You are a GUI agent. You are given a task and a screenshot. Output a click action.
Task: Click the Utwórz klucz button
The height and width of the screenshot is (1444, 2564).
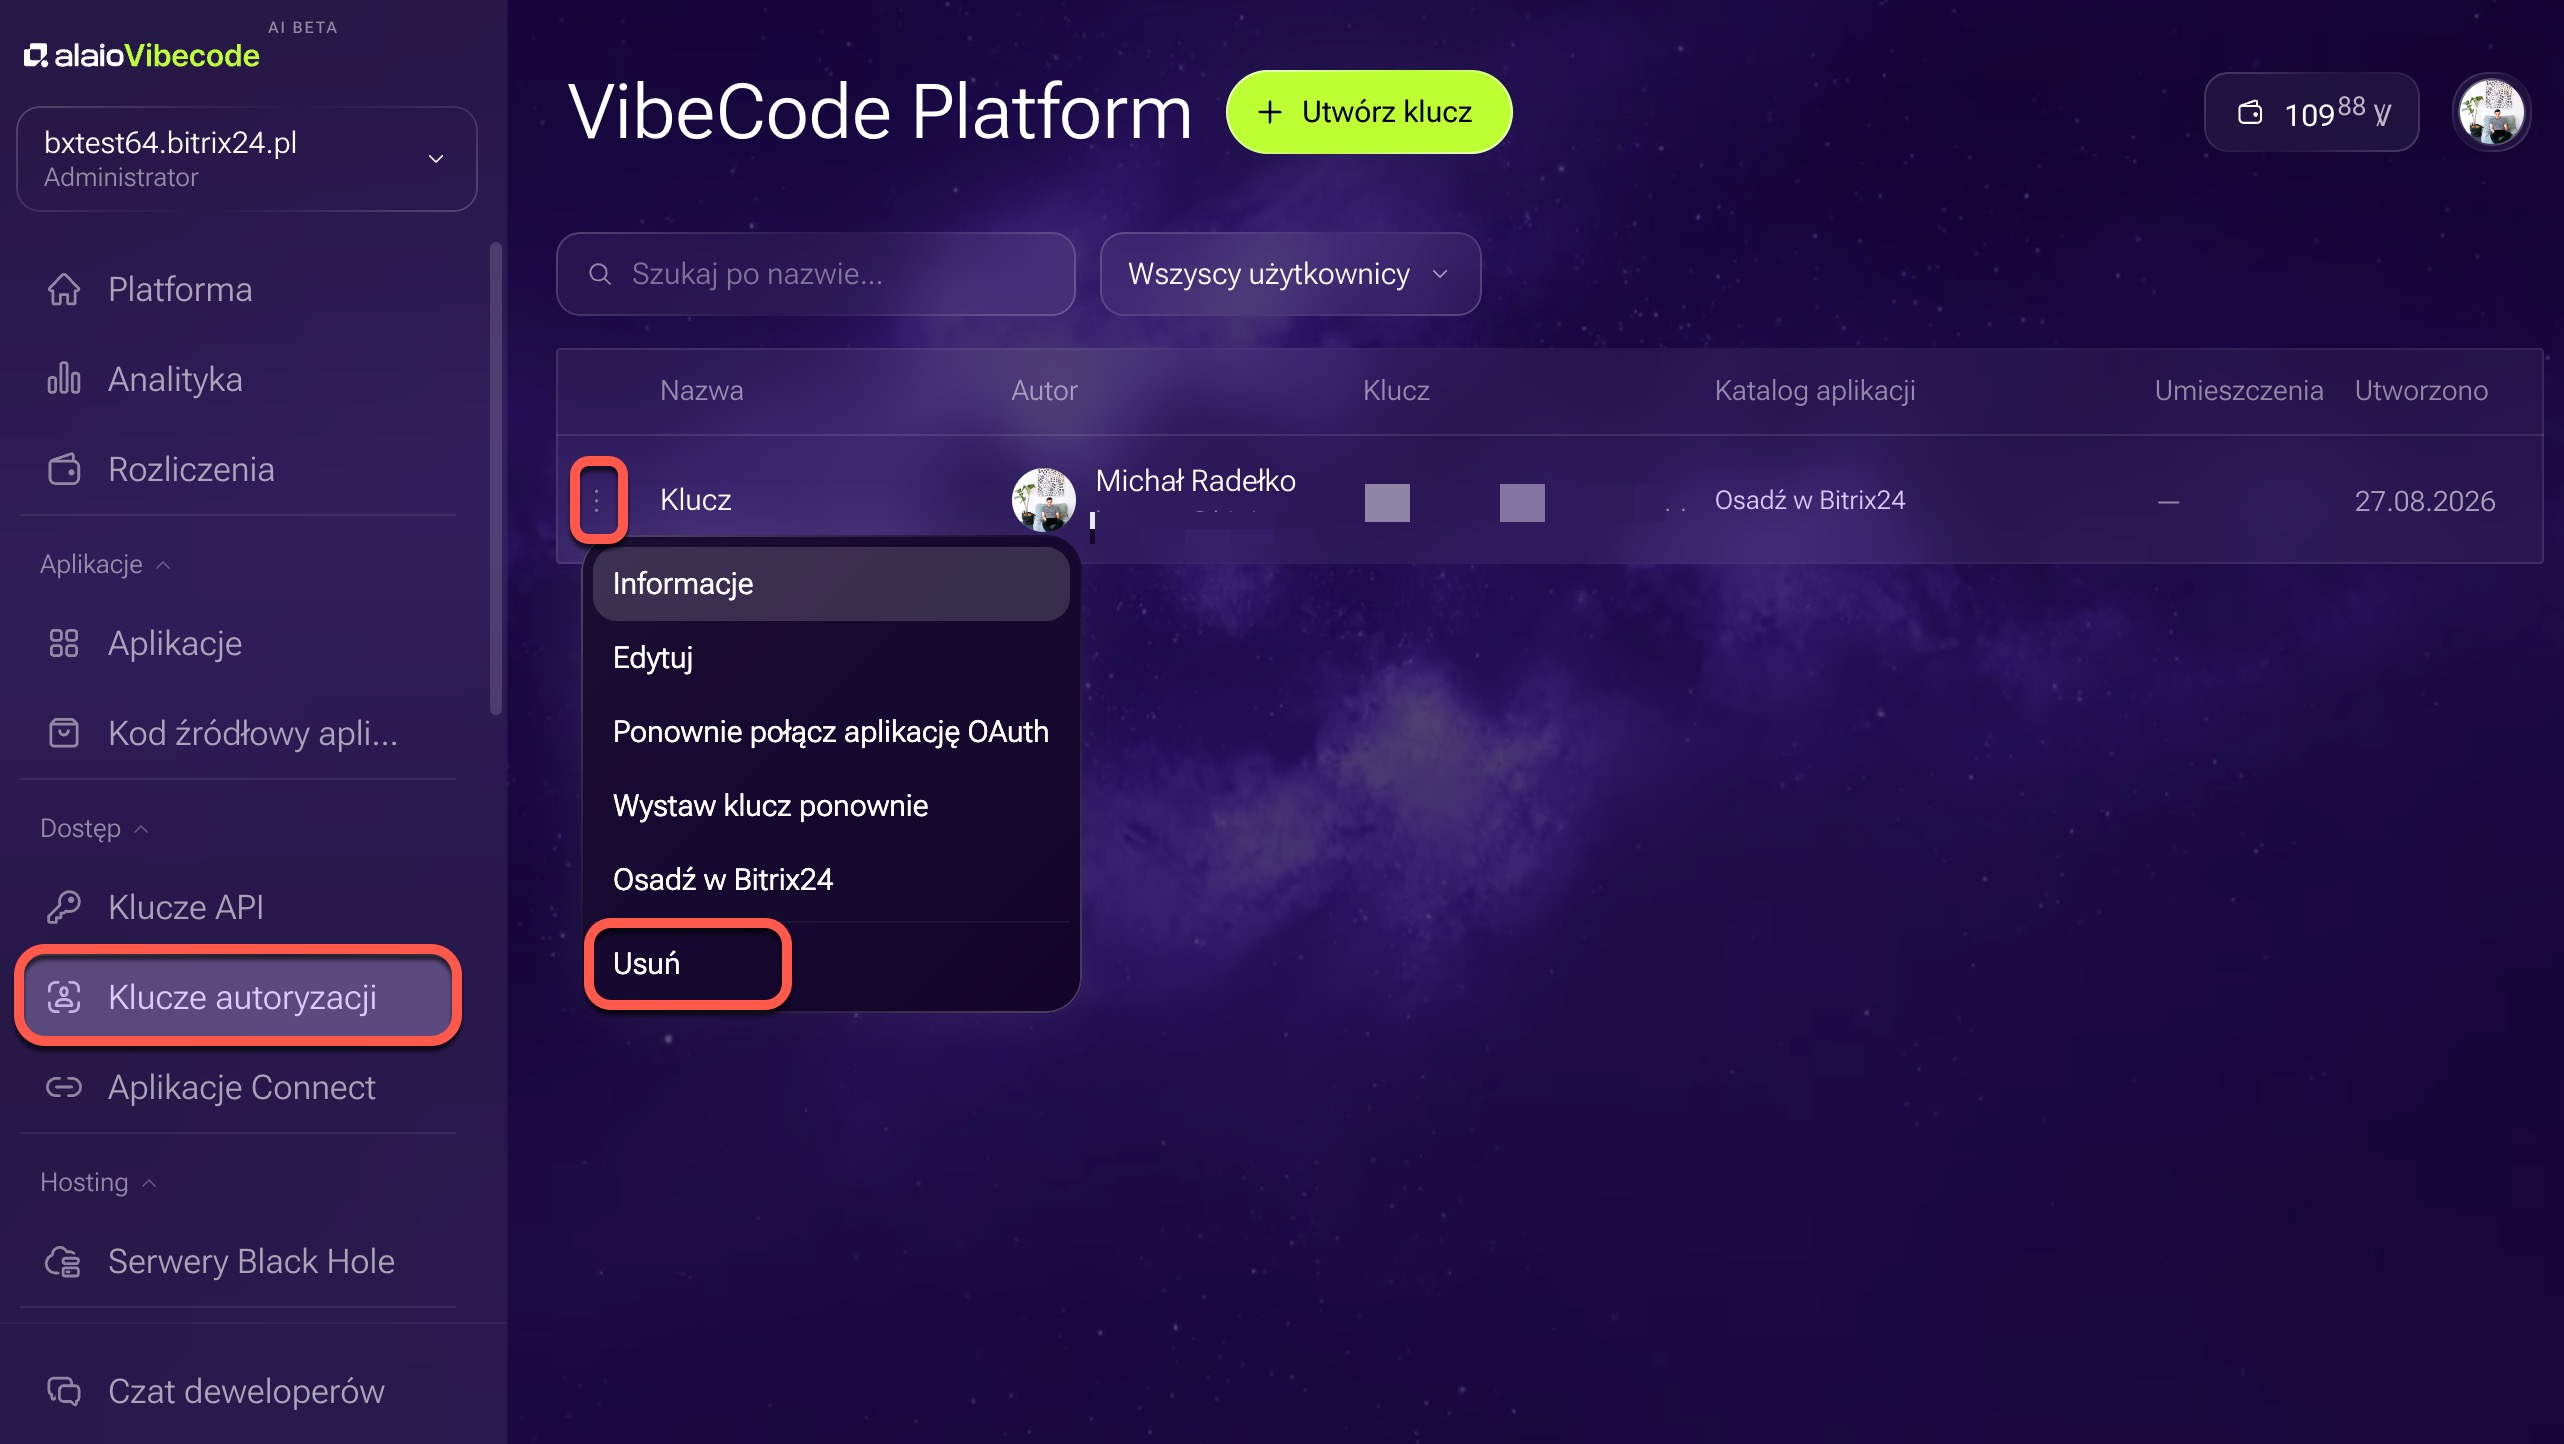(x=1369, y=112)
